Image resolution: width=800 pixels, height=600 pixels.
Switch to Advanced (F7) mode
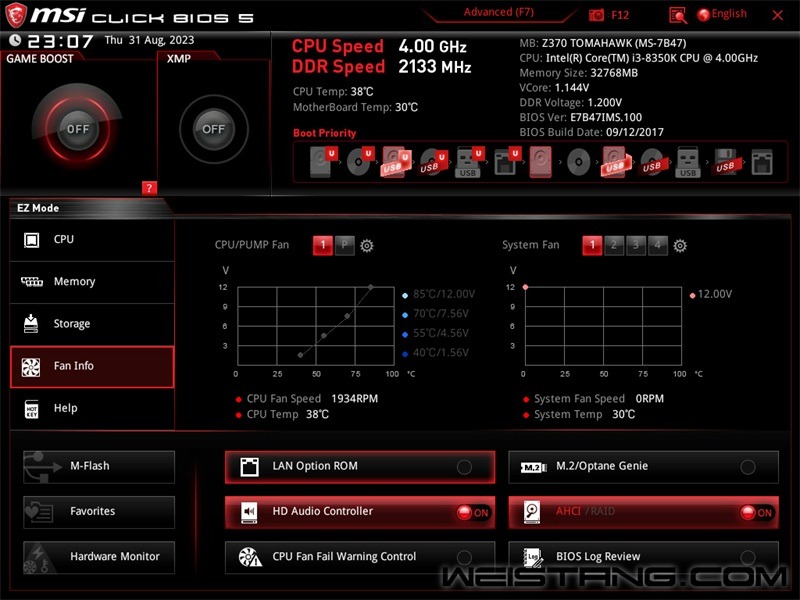498,12
